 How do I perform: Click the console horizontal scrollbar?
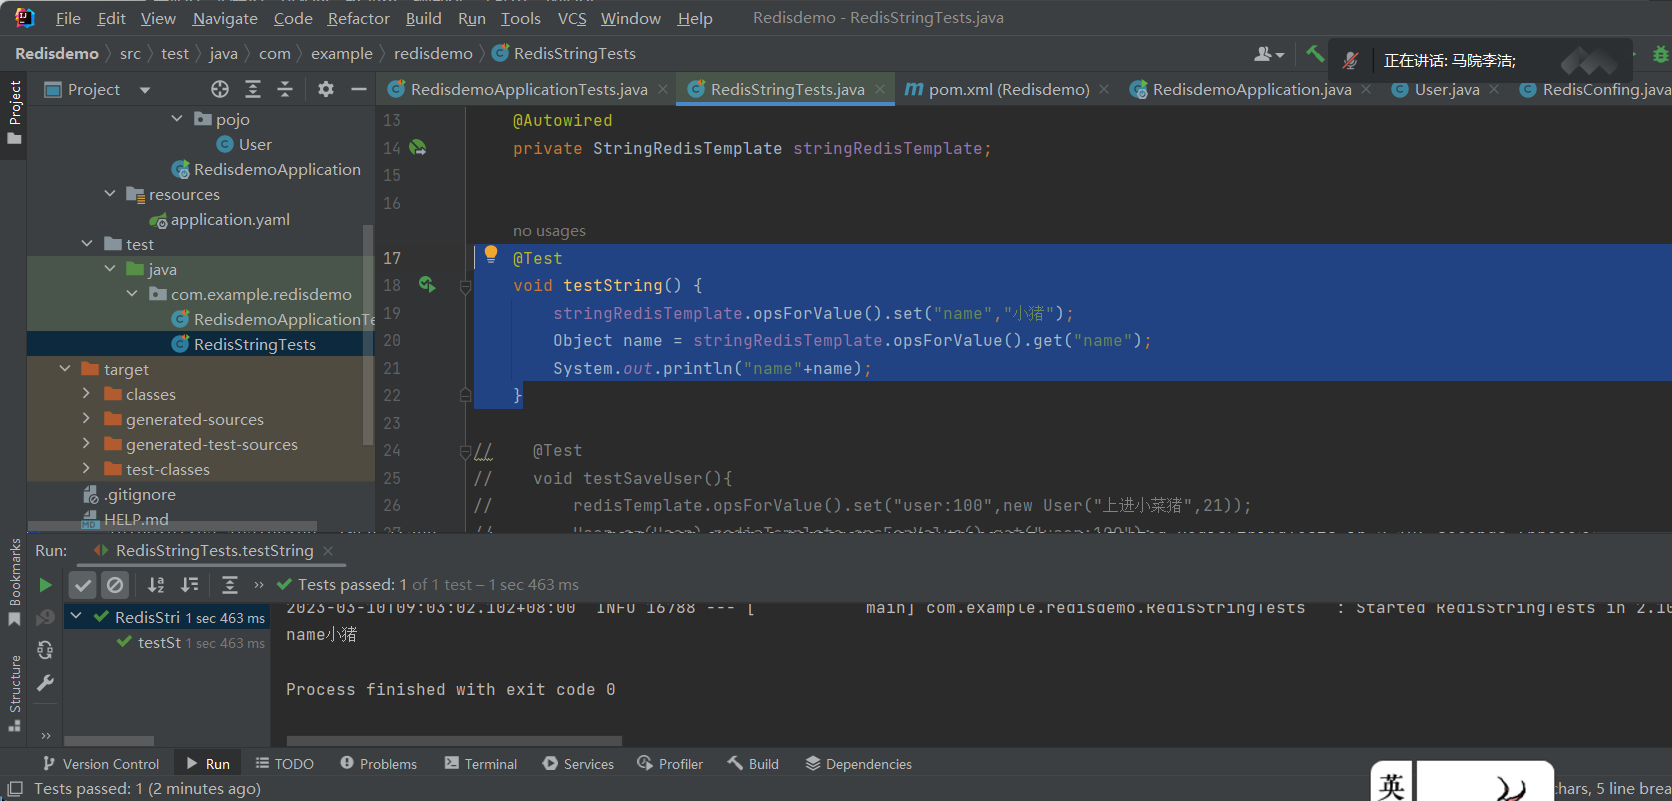(454, 741)
